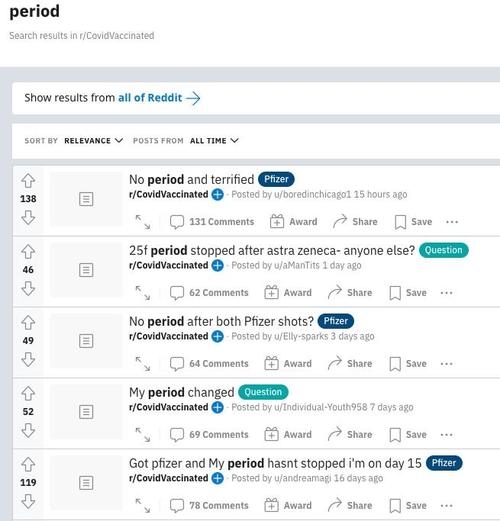Give an award to the 'Got pfizer' post
500x521 pixels.
click(x=288, y=506)
